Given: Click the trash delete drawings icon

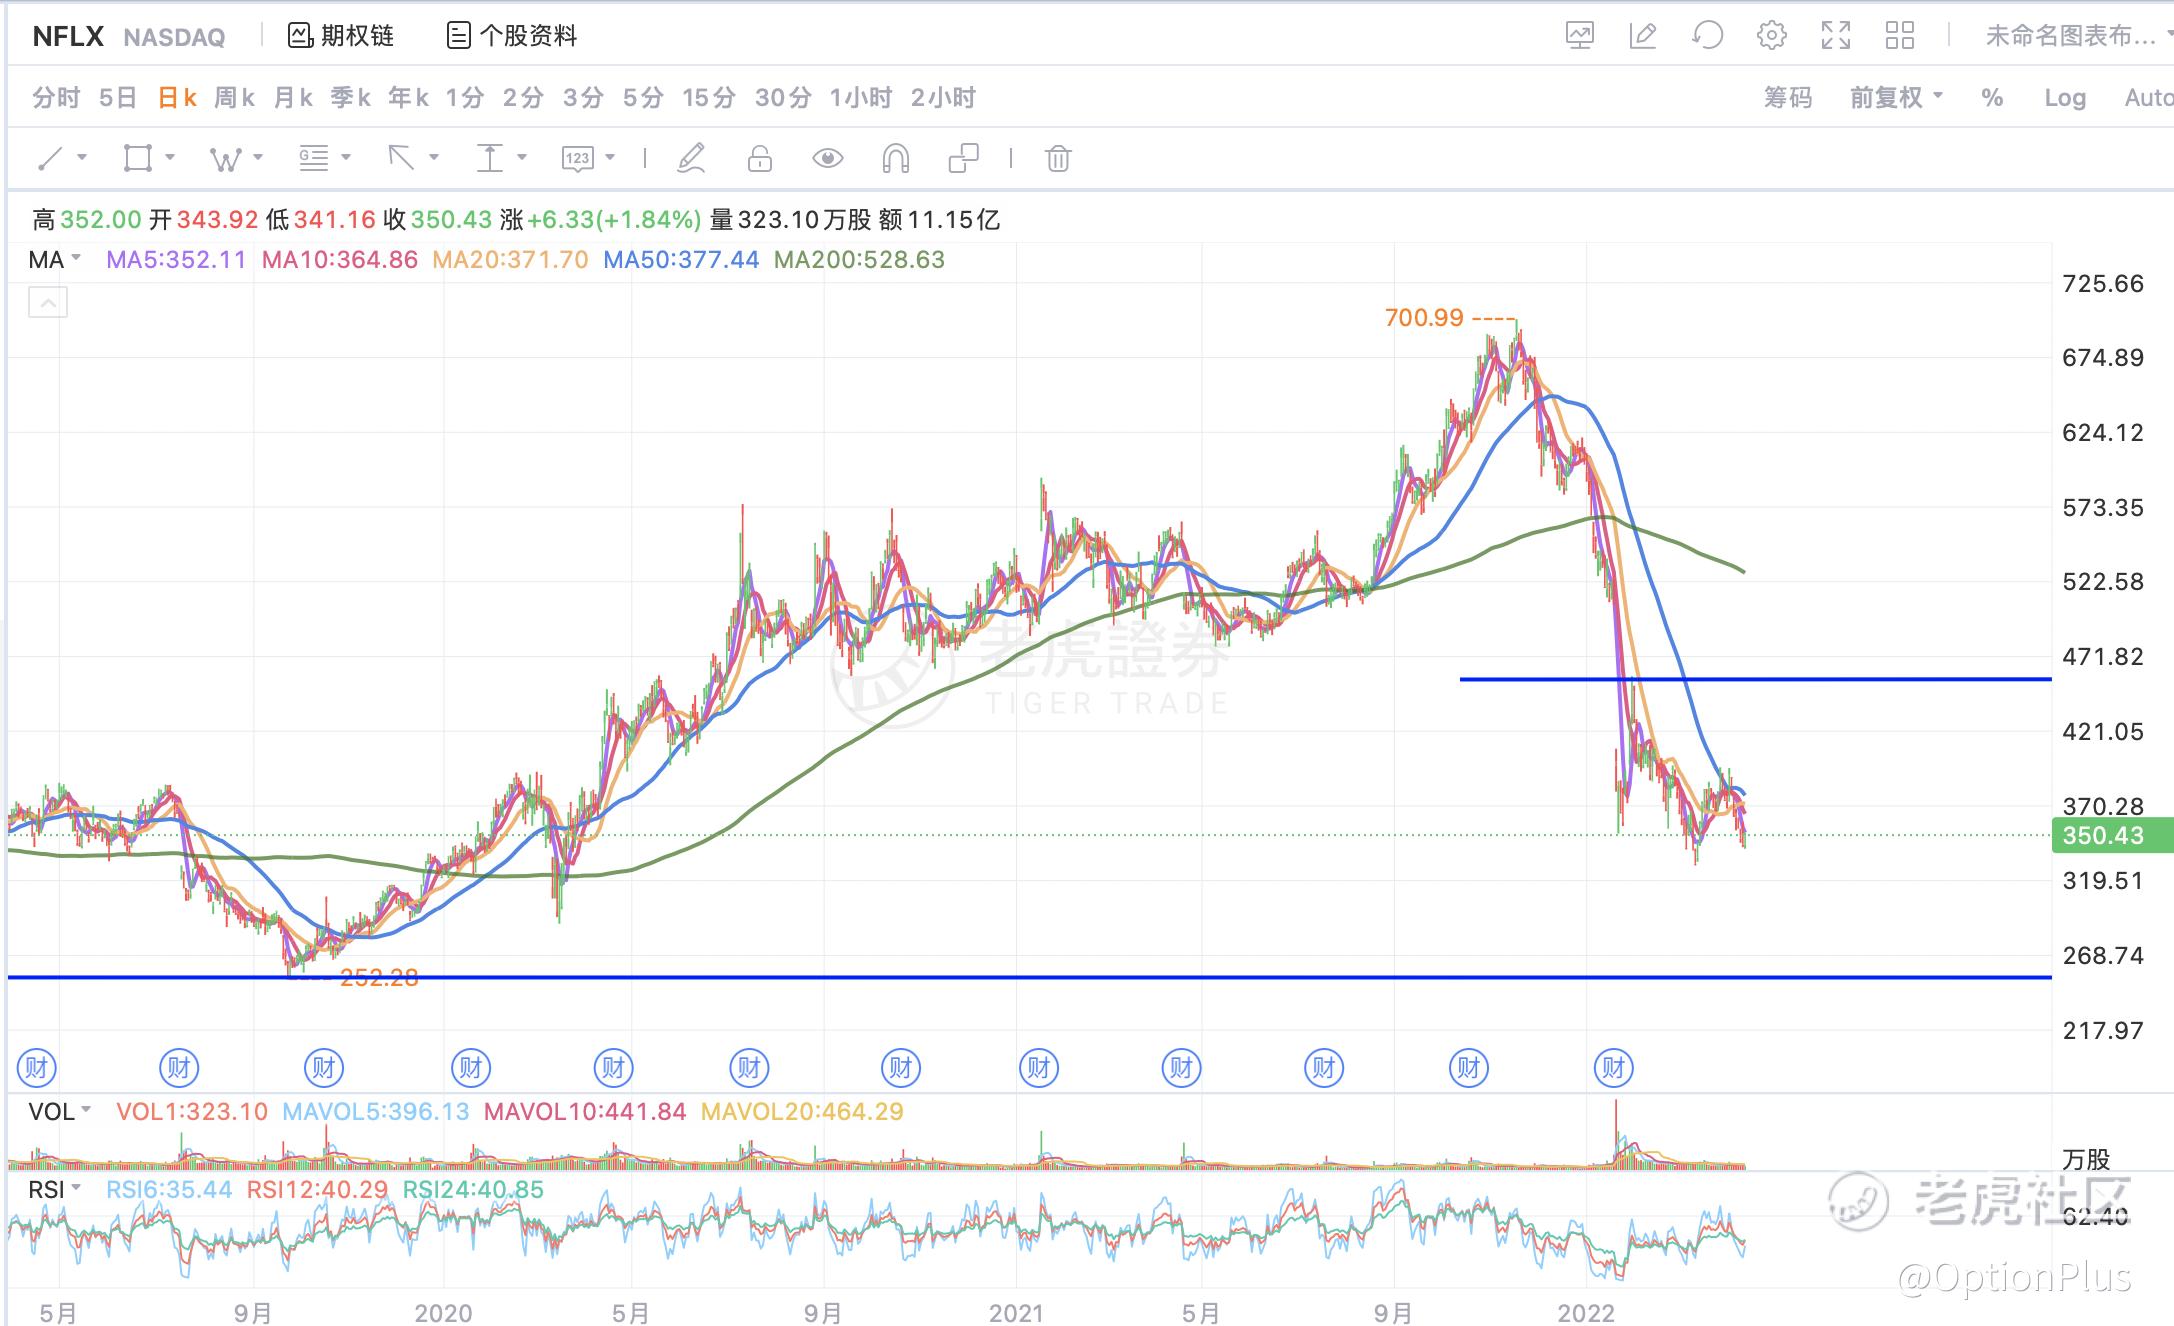Looking at the screenshot, I should [1058, 158].
